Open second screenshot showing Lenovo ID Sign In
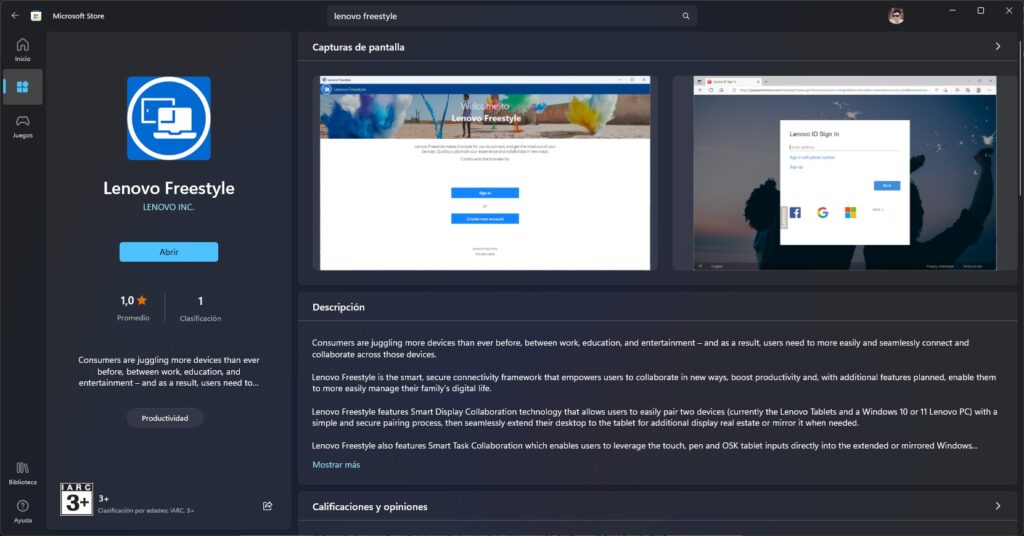The image size is (1024, 536). click(x=834, y=172)
